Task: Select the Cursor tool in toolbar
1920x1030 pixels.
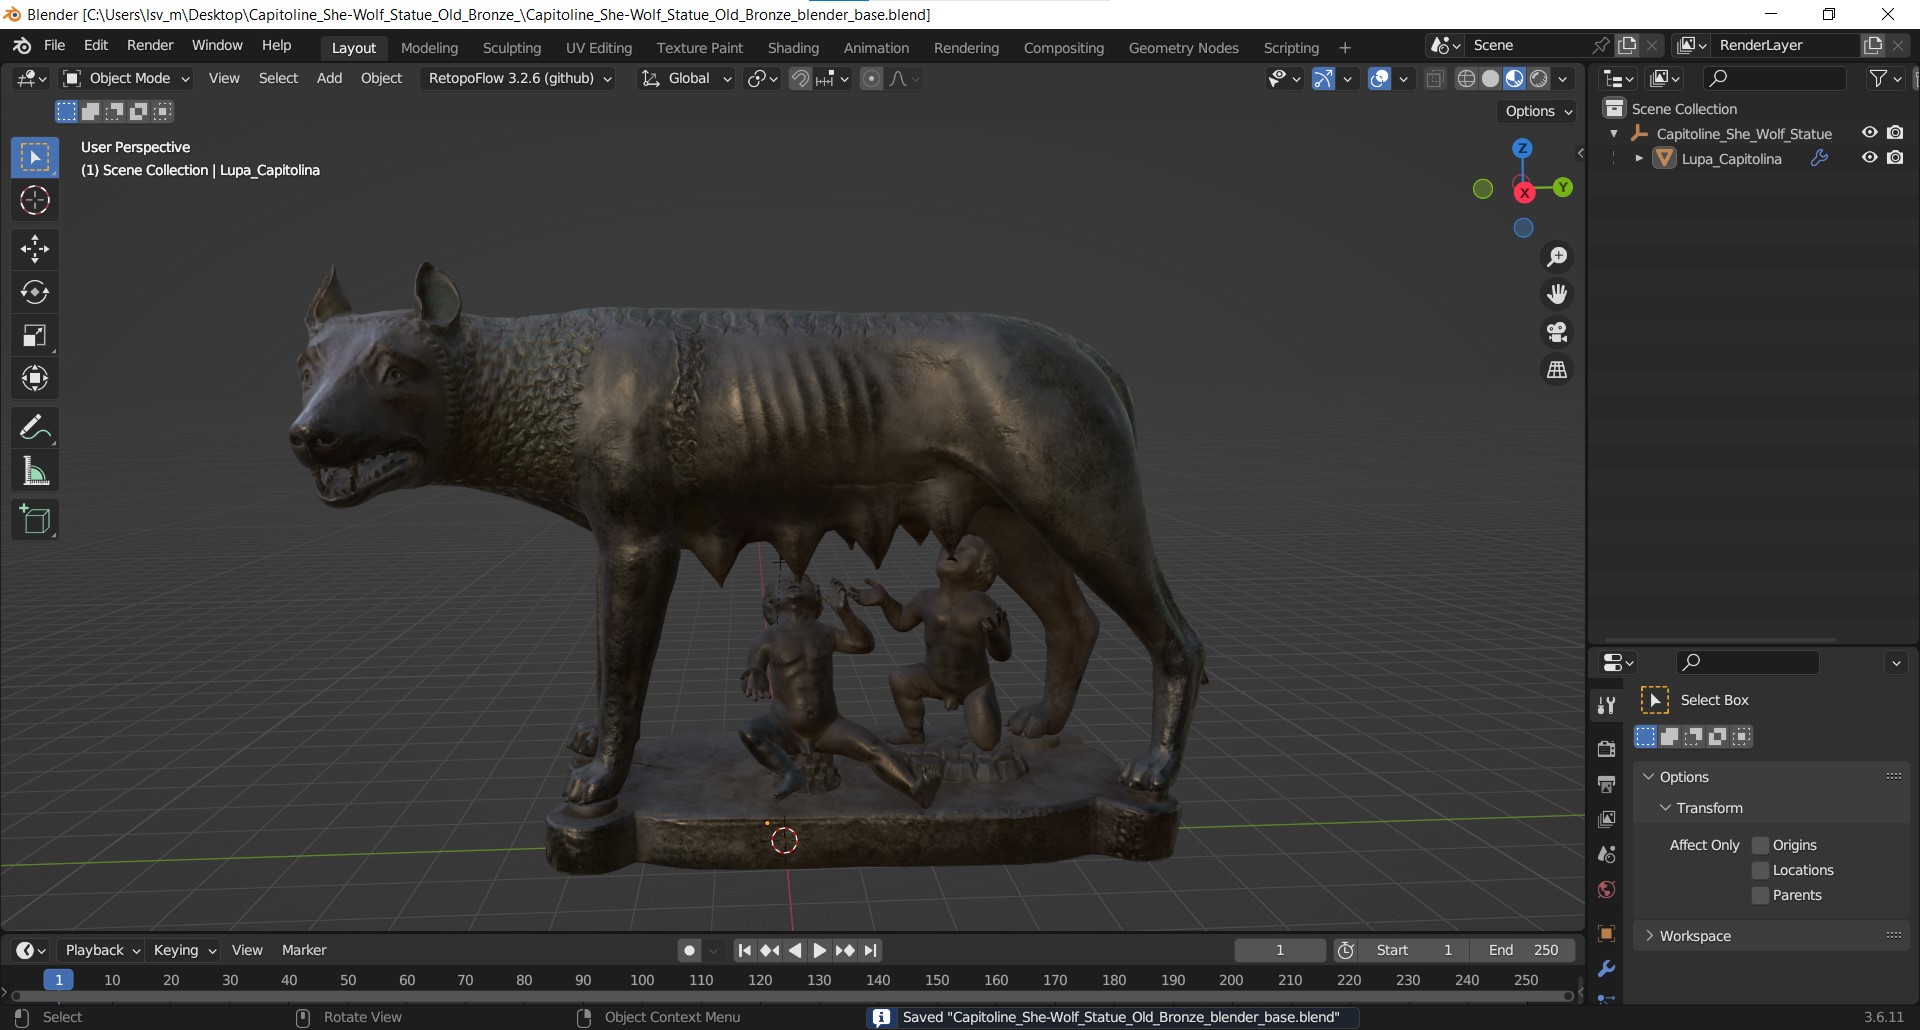Action: coord(35,201)
